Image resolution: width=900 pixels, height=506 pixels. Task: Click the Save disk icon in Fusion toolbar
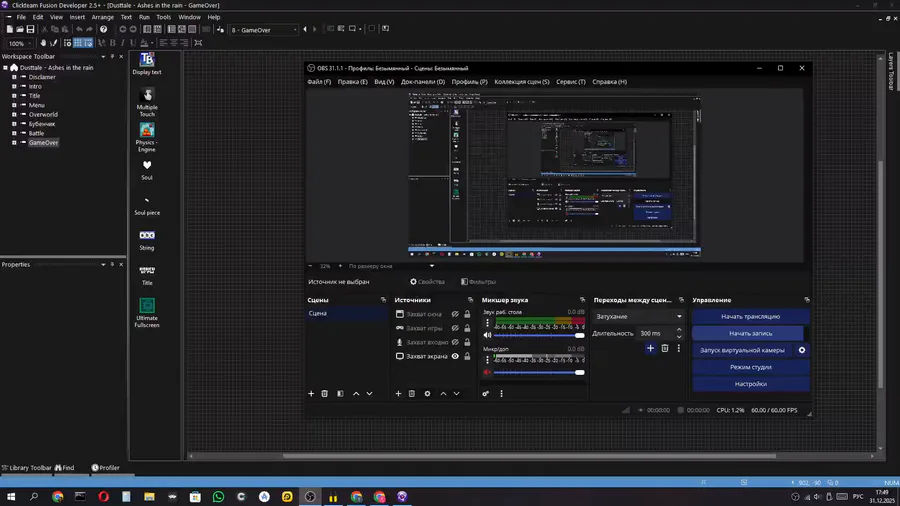point(30,29)
